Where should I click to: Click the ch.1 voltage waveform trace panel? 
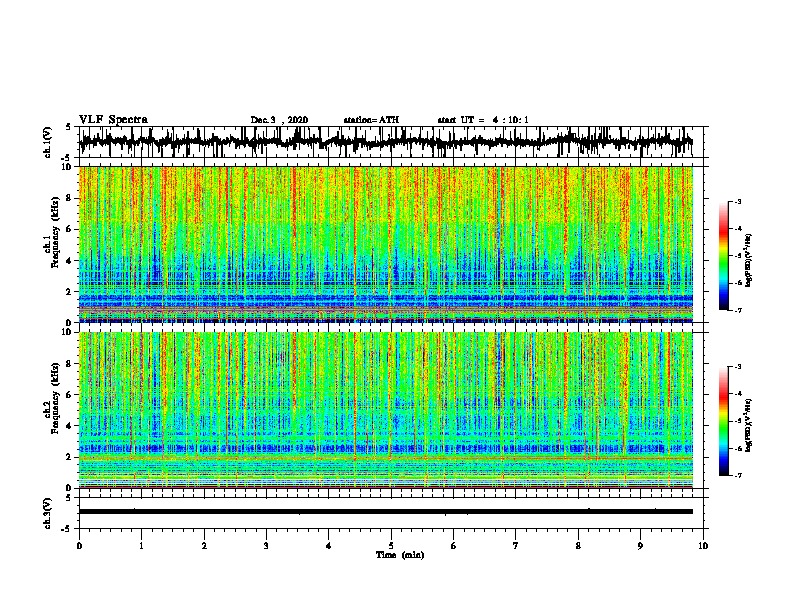point(390,142)
